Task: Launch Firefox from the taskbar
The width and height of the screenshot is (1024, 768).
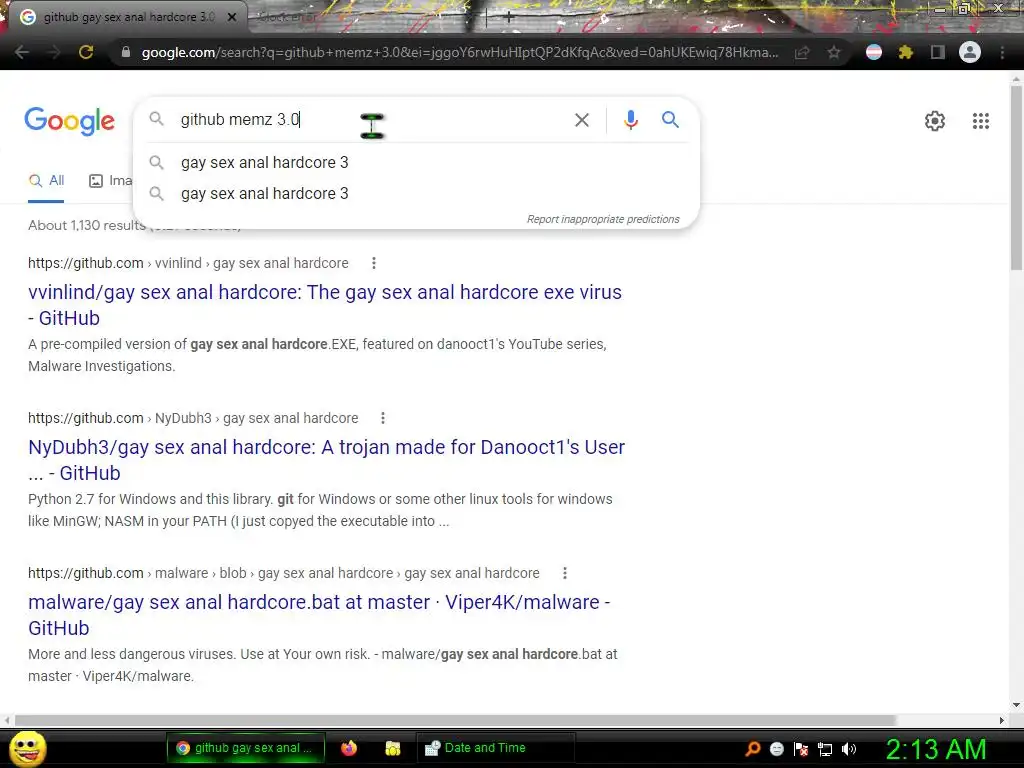Action: pos(349,748)
